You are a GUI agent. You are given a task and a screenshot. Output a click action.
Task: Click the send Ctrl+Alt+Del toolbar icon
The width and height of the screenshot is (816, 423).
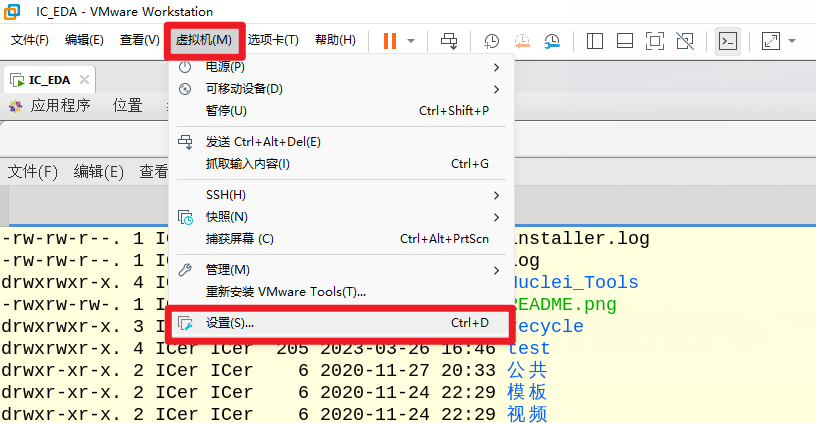449,41
